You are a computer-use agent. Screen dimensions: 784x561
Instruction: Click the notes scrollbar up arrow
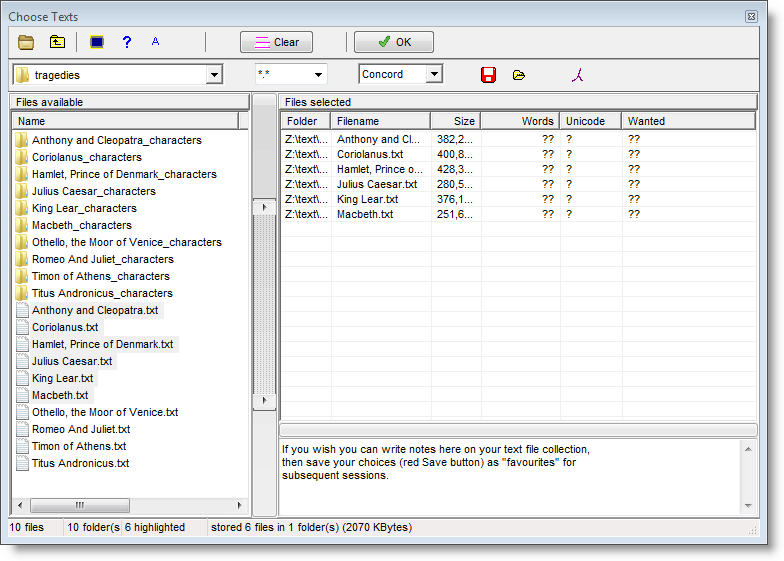[x=748, y=449]
